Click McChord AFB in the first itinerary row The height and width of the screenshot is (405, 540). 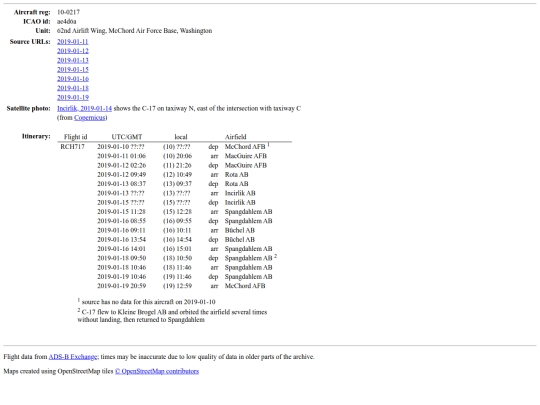pos(245,147)
